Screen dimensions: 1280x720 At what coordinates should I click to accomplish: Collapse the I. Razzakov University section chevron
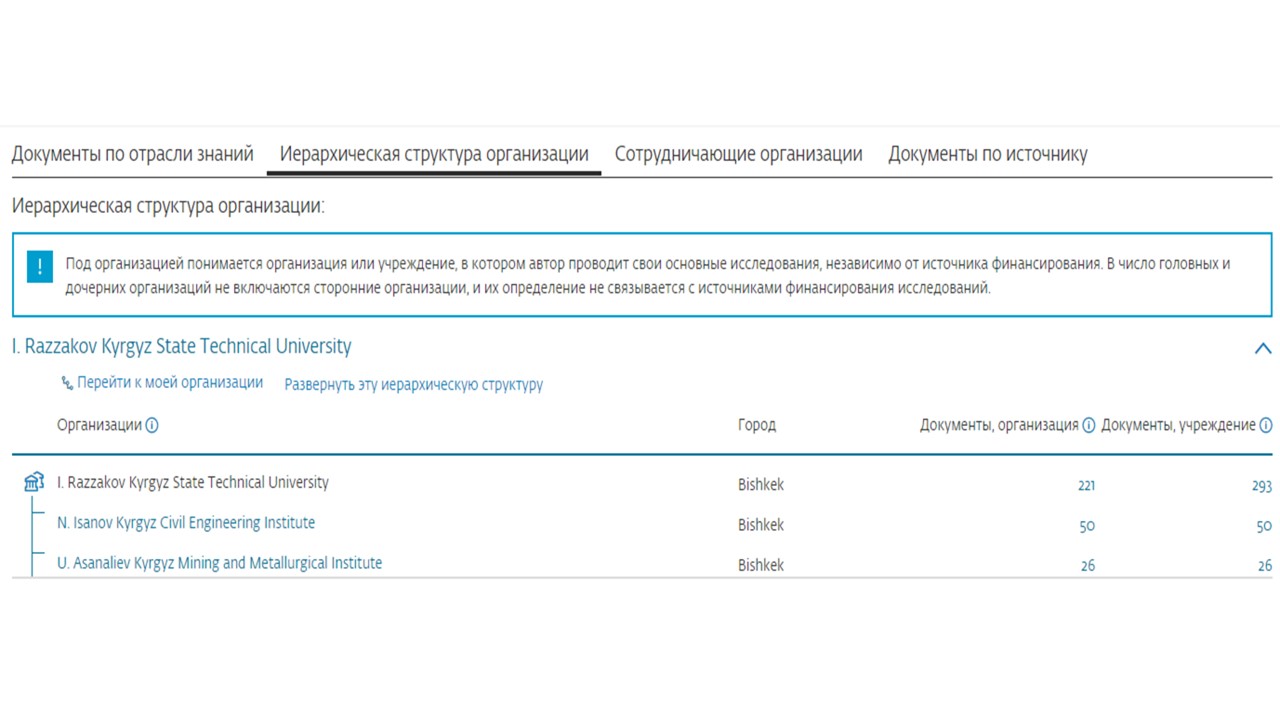[x=1262, y=348]
